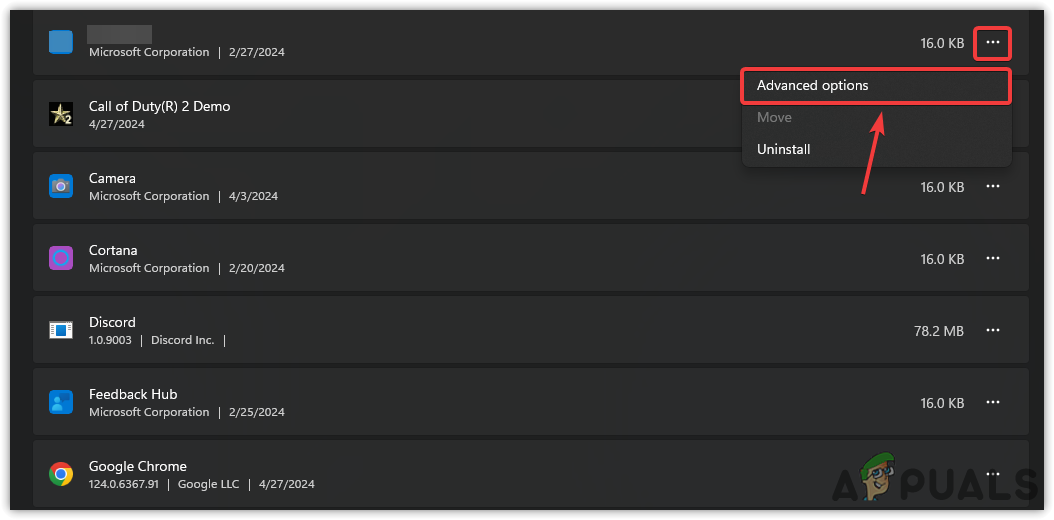Choose Advanced options from the context menu
The height and width of the screenshot is (520, 1054).
tap(813, 86)
